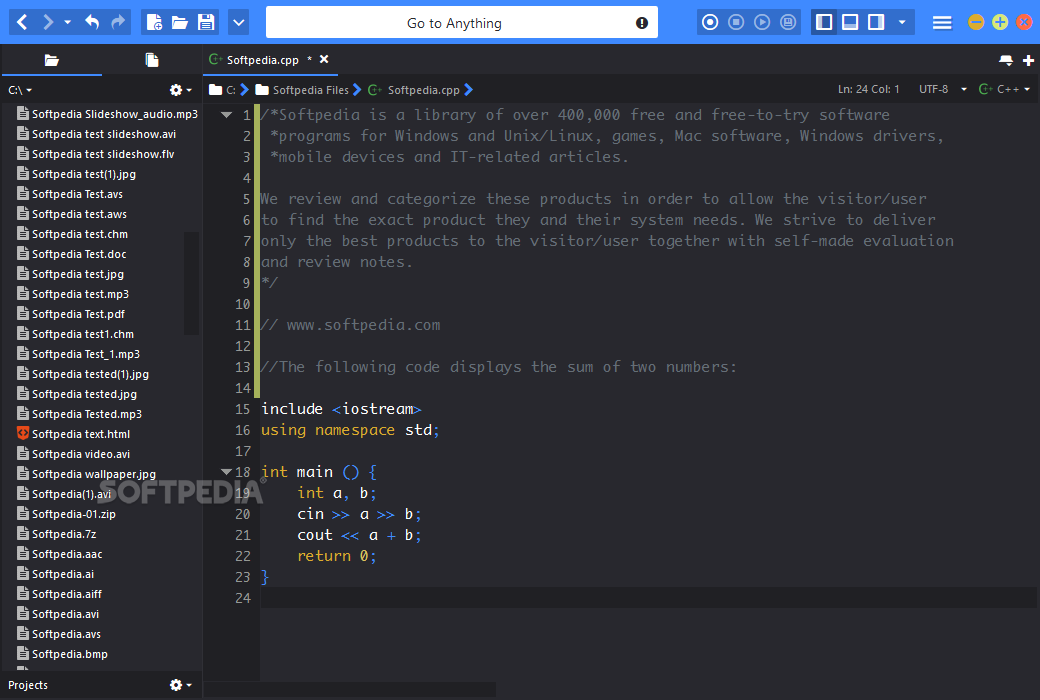Select Softpedia Test.pdf file
1040x700 pixels.
tap(70, 314)
